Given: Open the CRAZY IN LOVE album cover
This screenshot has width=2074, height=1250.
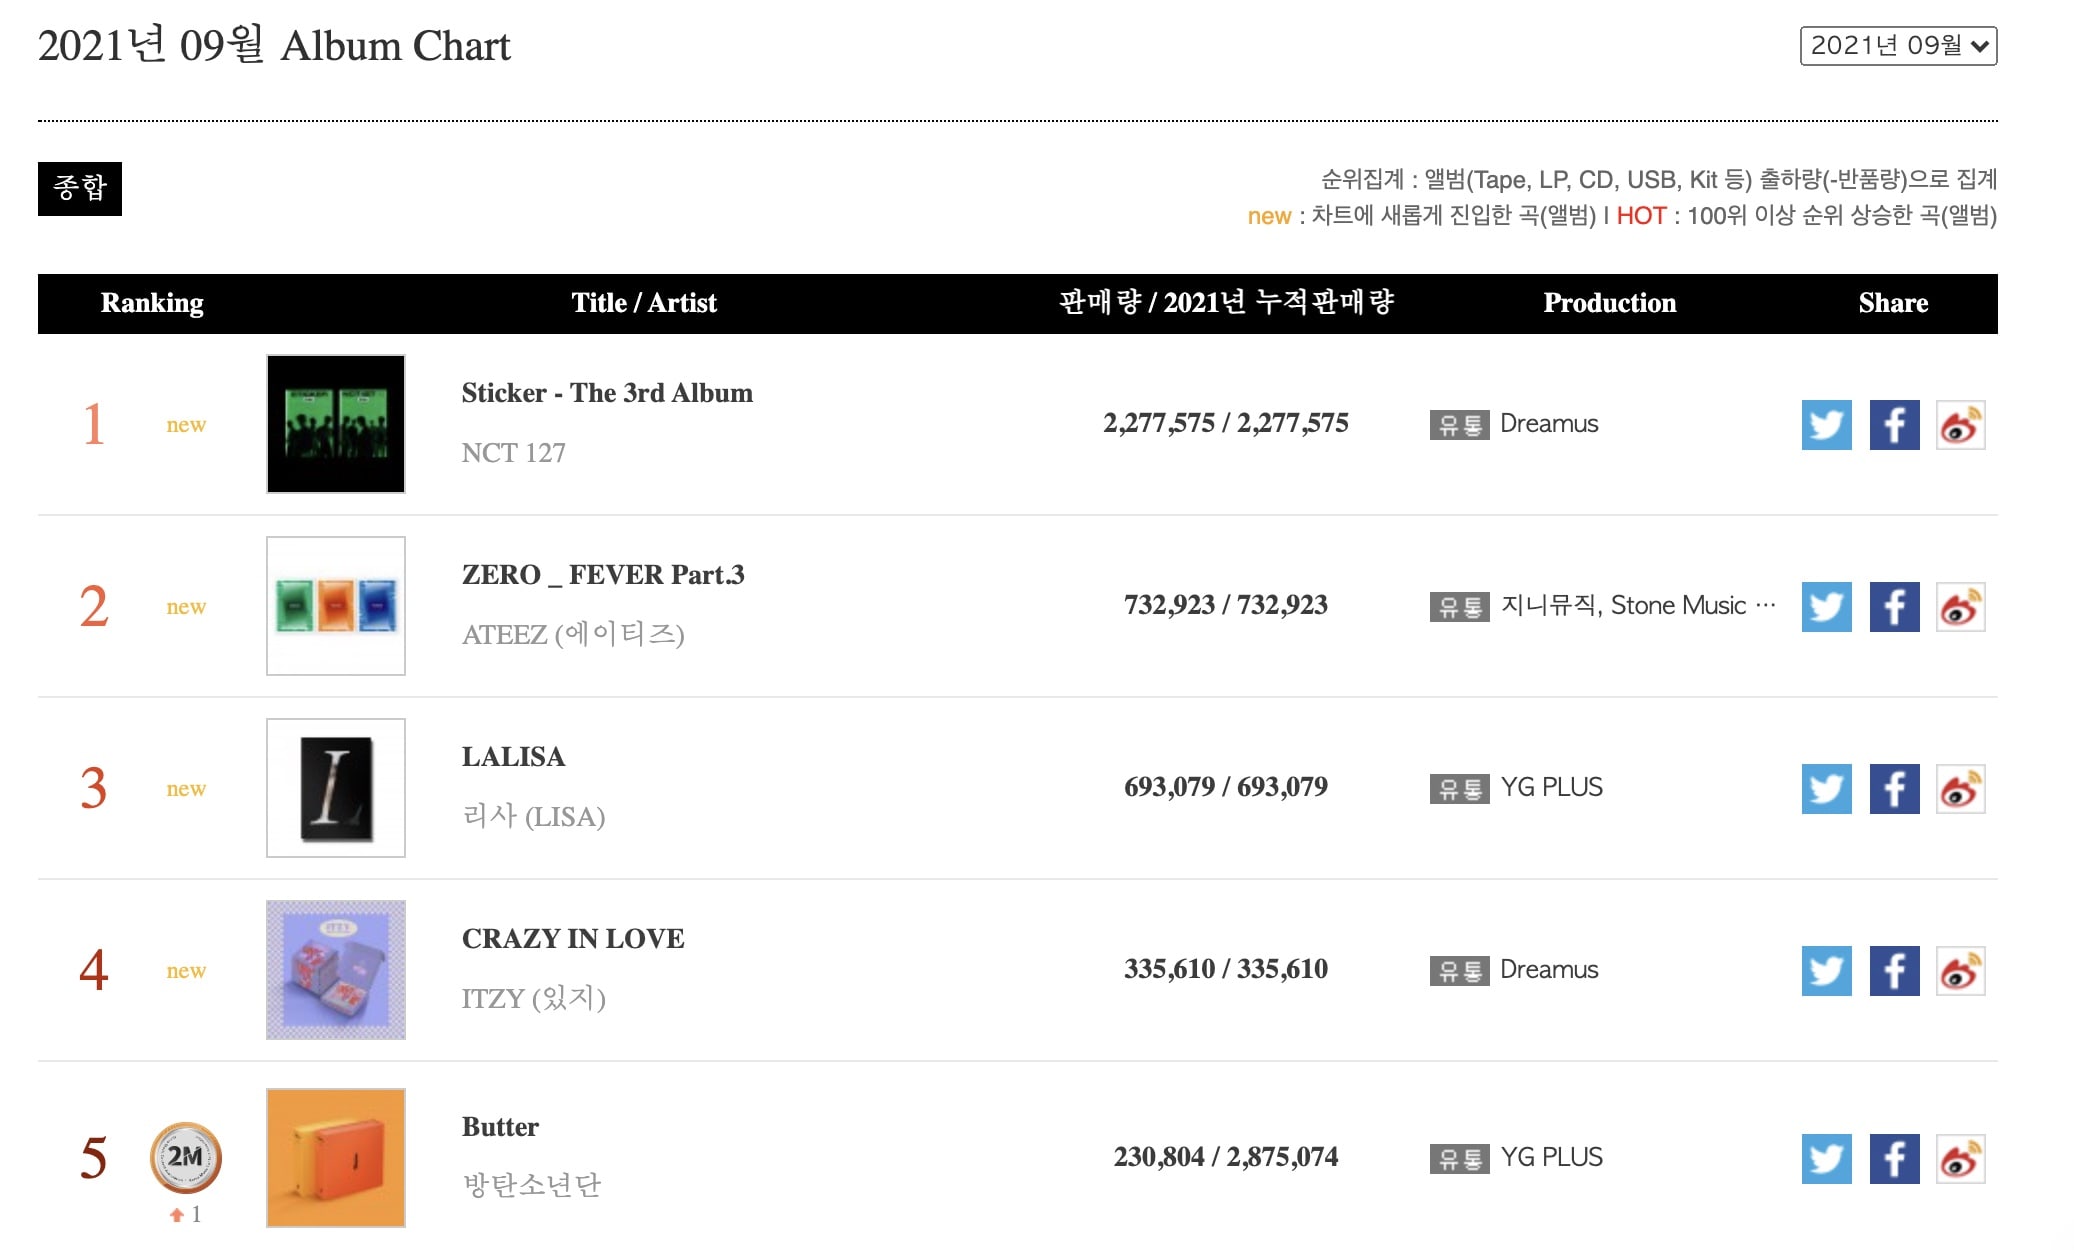Looking at the screenshot, I should coord(336,970).
